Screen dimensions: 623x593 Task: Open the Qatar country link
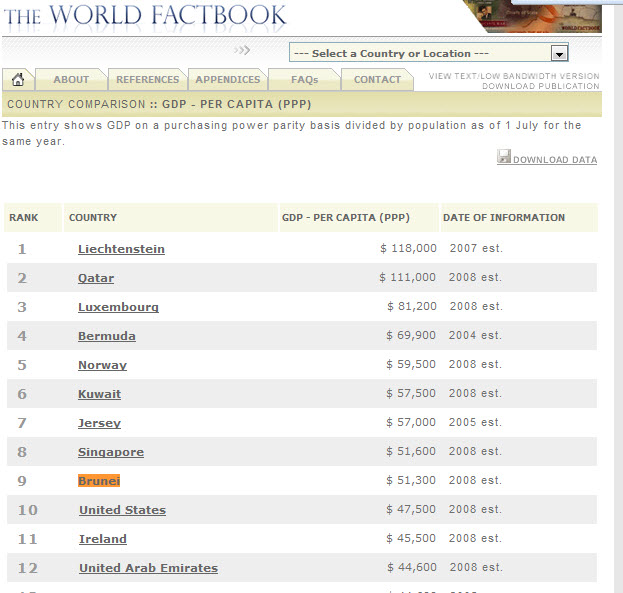96,278
